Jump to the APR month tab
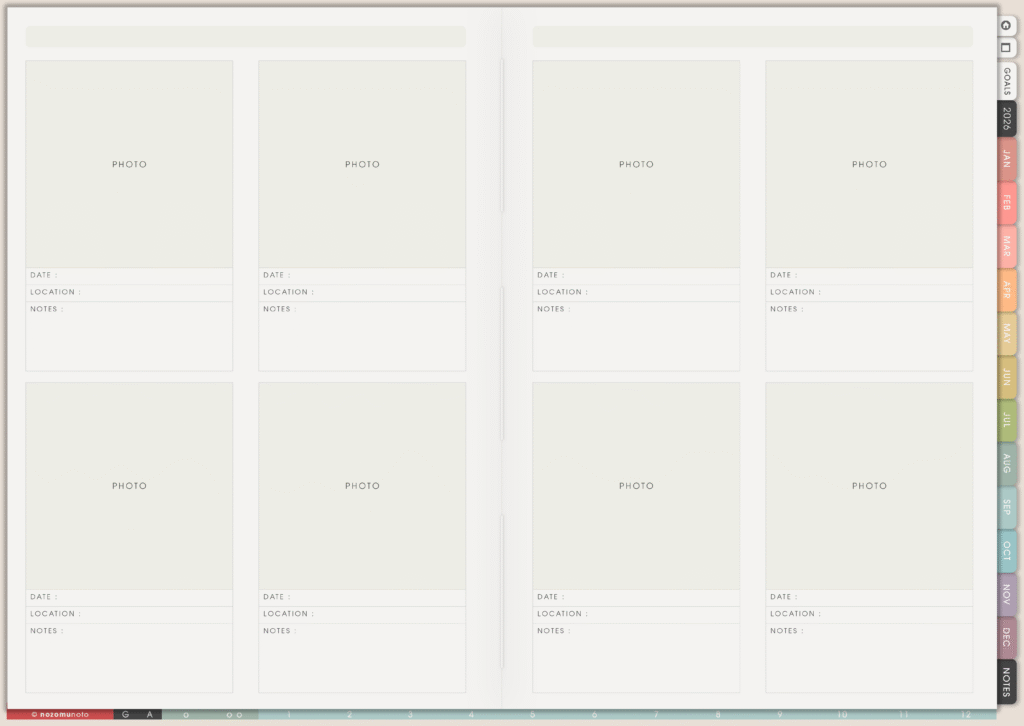Image resolution: width=1024 pixels, height=726 pixels. 1006,290
